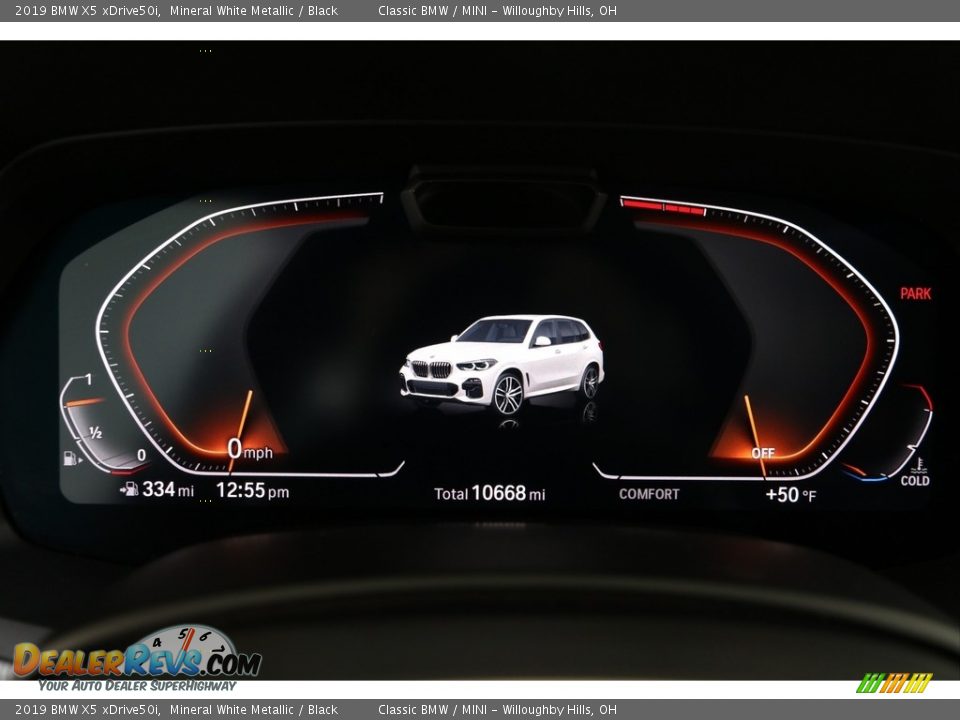Click the red PARK indicator

point(915,294)
